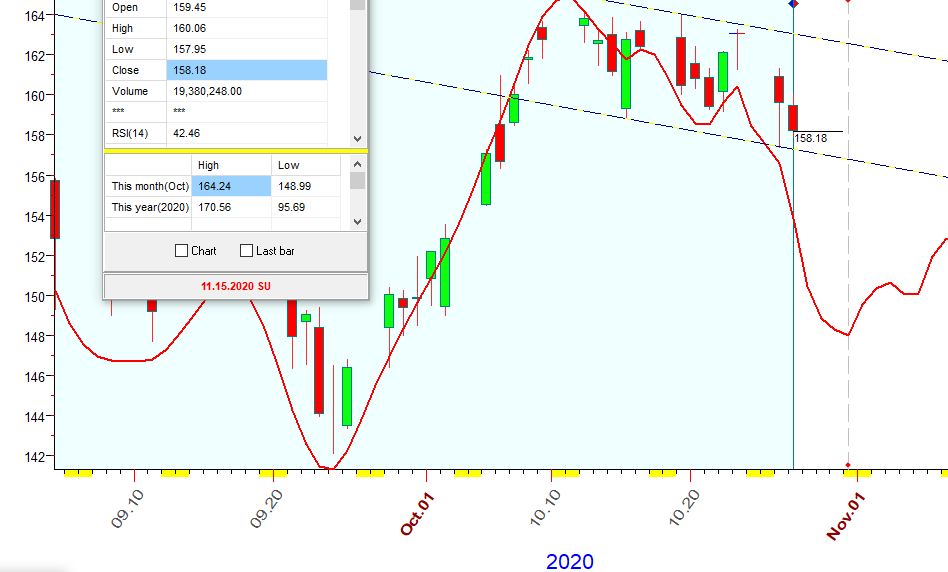Click the High/Low table scrollbar thumb
This screenshot has height=572, width=948.
pos(357,181)
